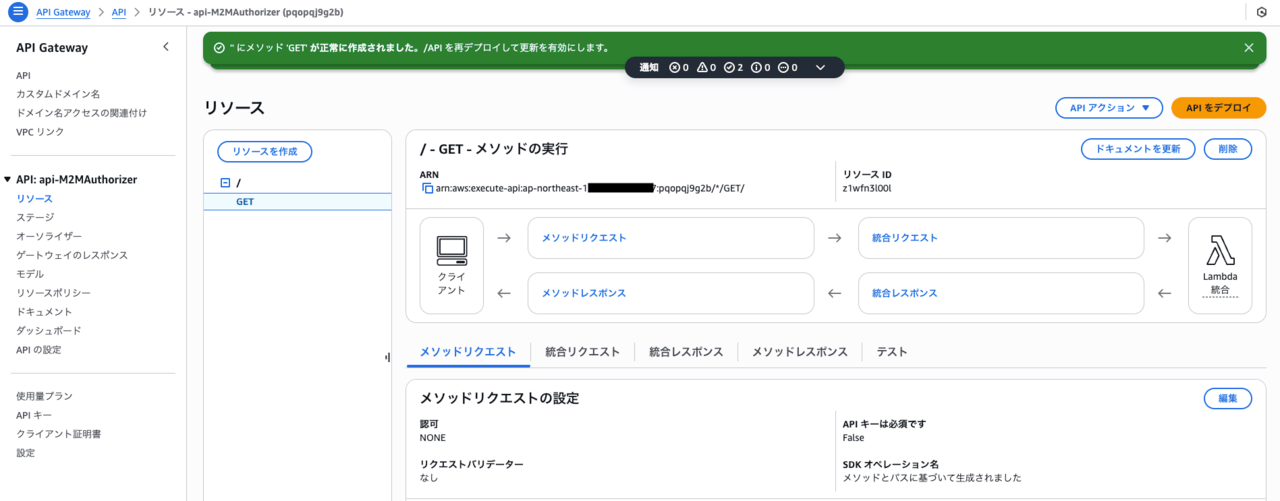Click the panel resize handle divider
The width and height of the screenshot is (1280, 501).
(387, 357)
